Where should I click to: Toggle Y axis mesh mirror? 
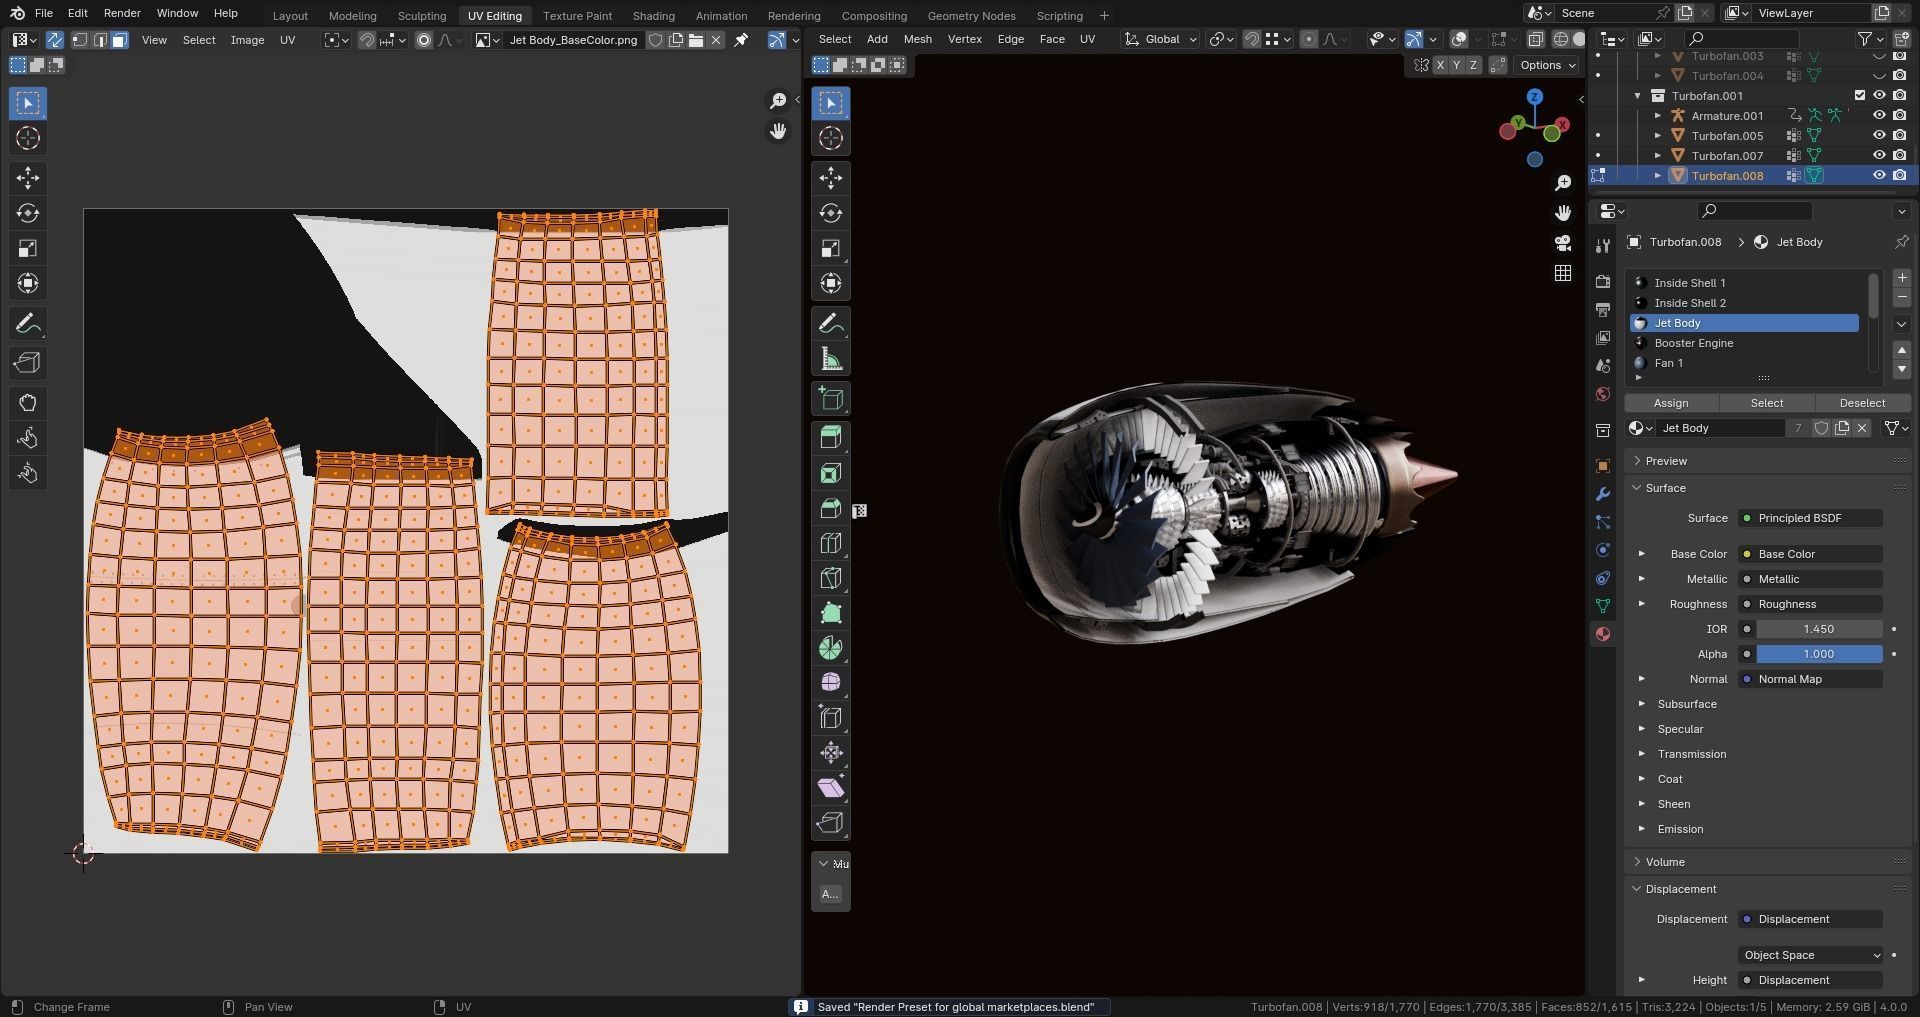pyautogui.click(x=1456, y=65)
